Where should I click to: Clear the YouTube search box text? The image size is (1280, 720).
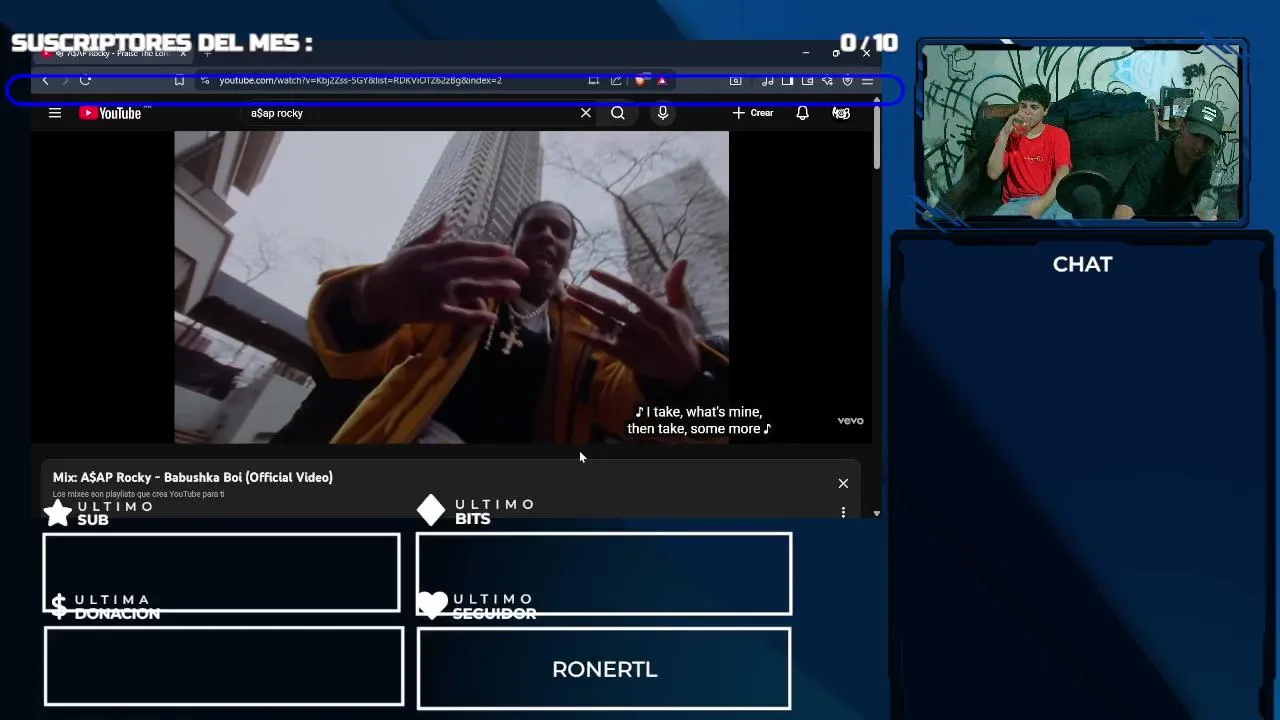(586, 113)
